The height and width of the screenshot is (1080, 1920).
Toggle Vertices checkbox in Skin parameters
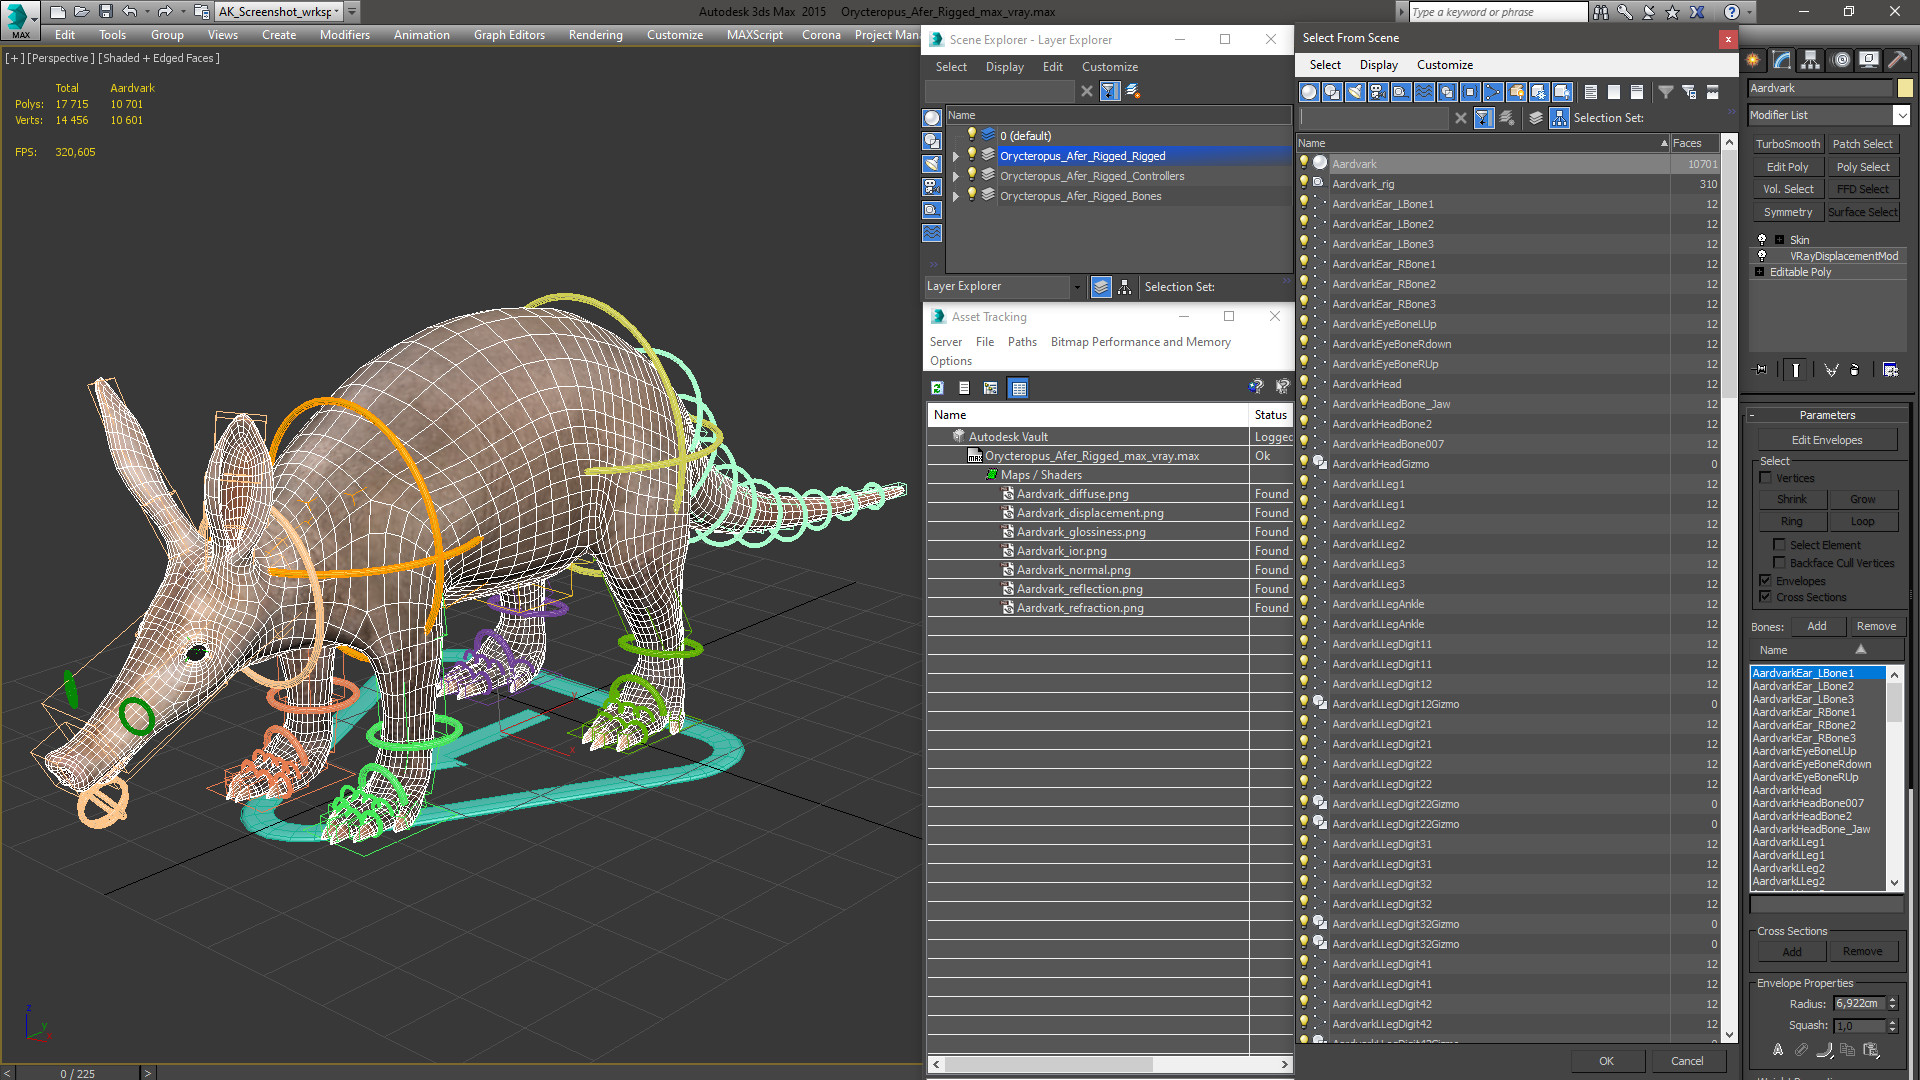(1766, 478)
